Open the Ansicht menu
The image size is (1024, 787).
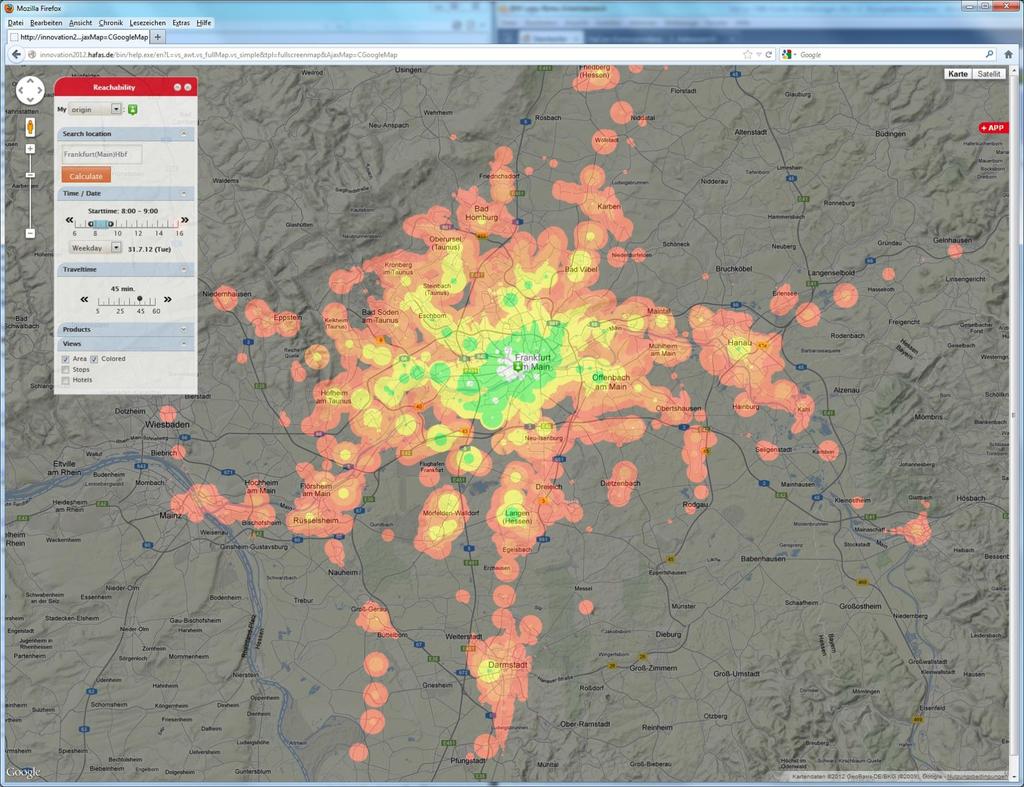click(80, 23)
